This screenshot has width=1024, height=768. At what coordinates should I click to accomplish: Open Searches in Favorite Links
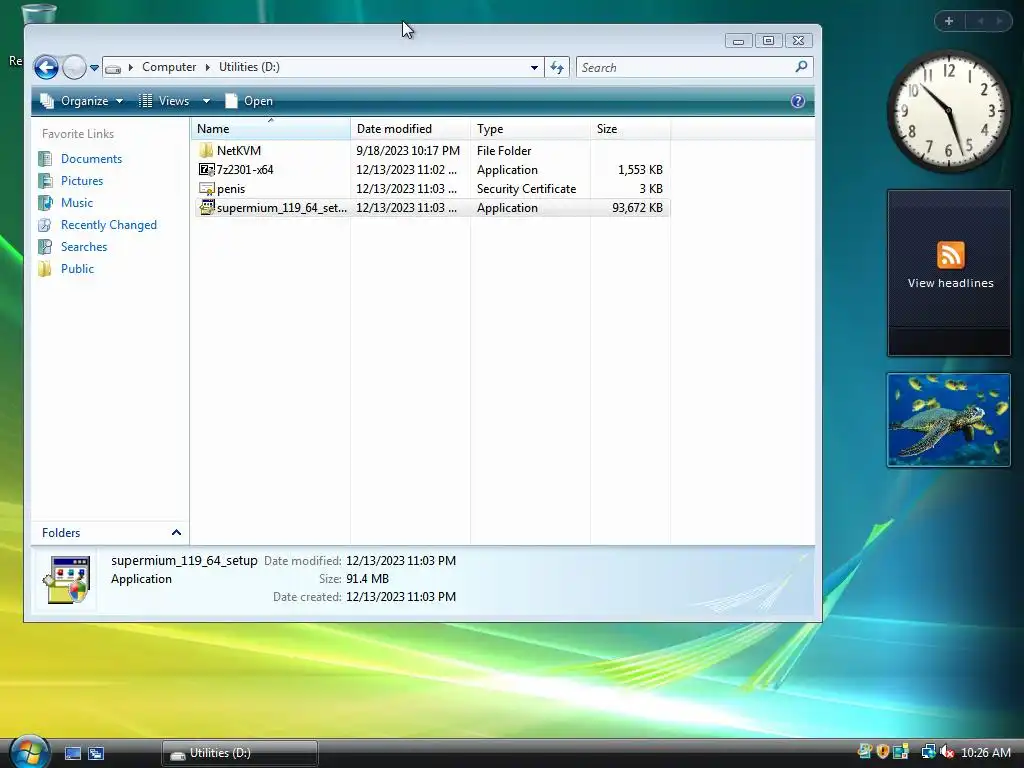[84, 247]
